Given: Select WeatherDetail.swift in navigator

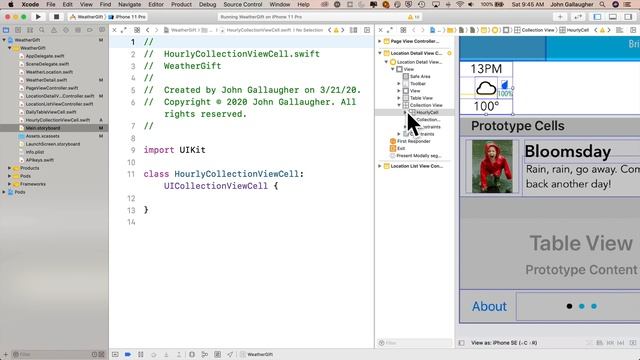Looking at the screenshot, I should point(46,80).
